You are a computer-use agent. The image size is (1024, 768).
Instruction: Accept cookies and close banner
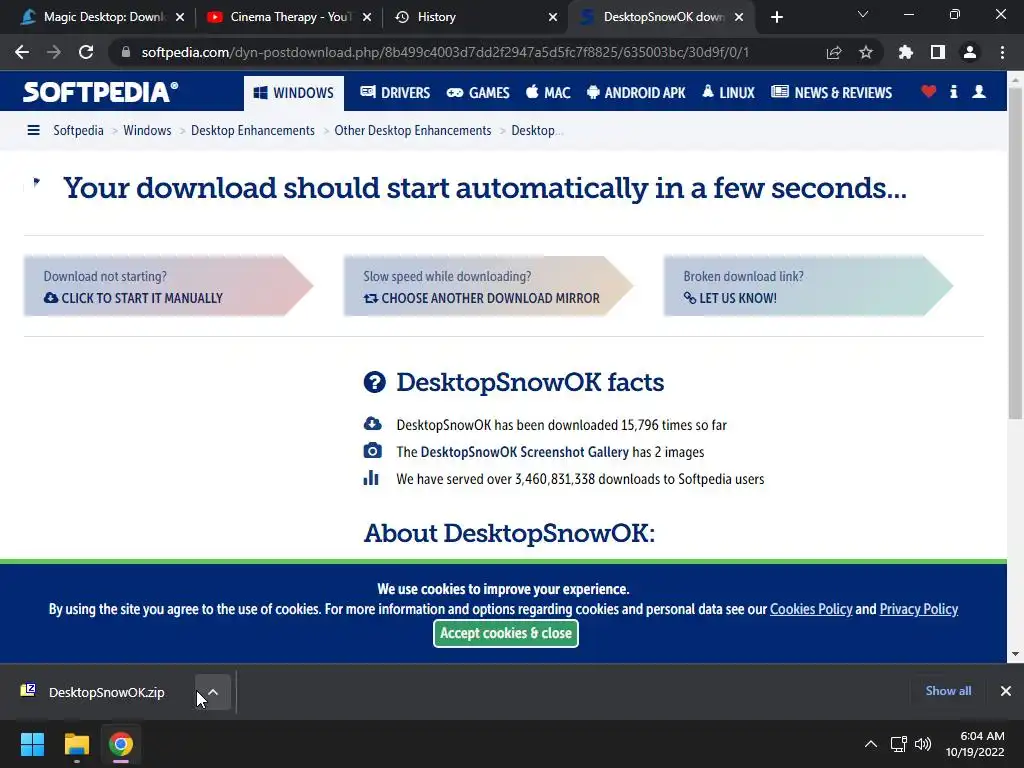coord(506,633)
